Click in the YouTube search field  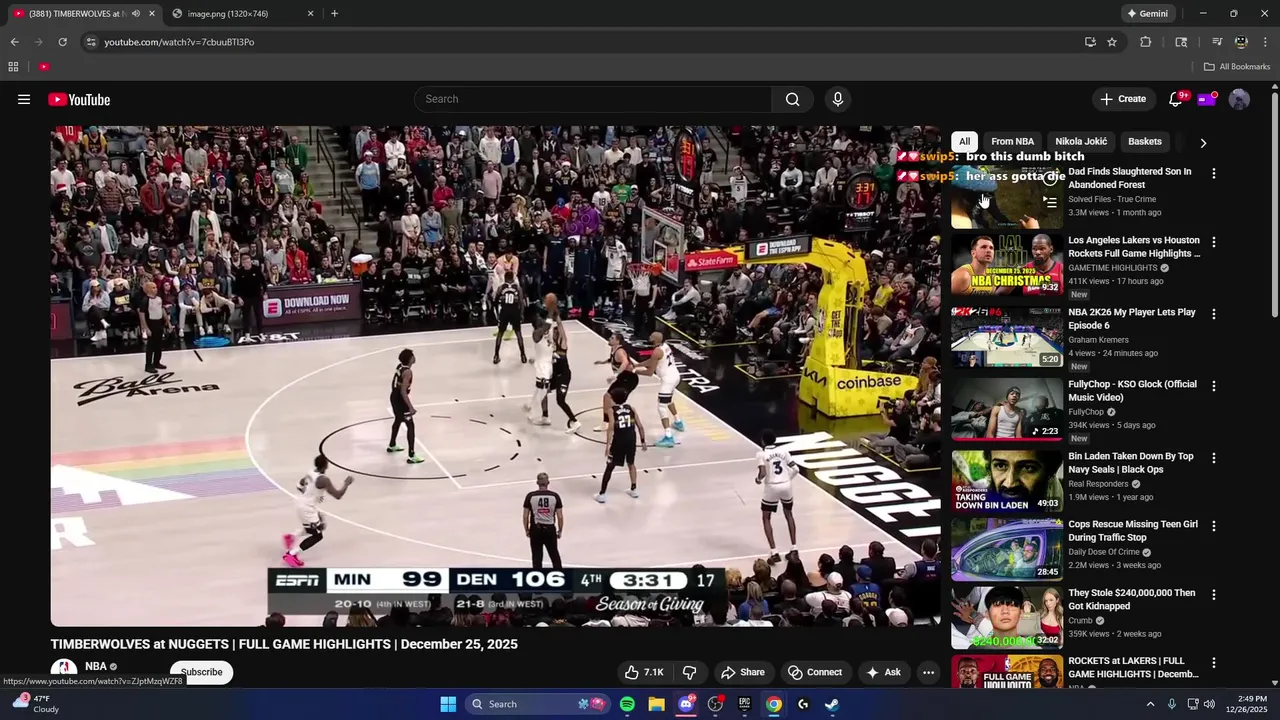(592, 99)
